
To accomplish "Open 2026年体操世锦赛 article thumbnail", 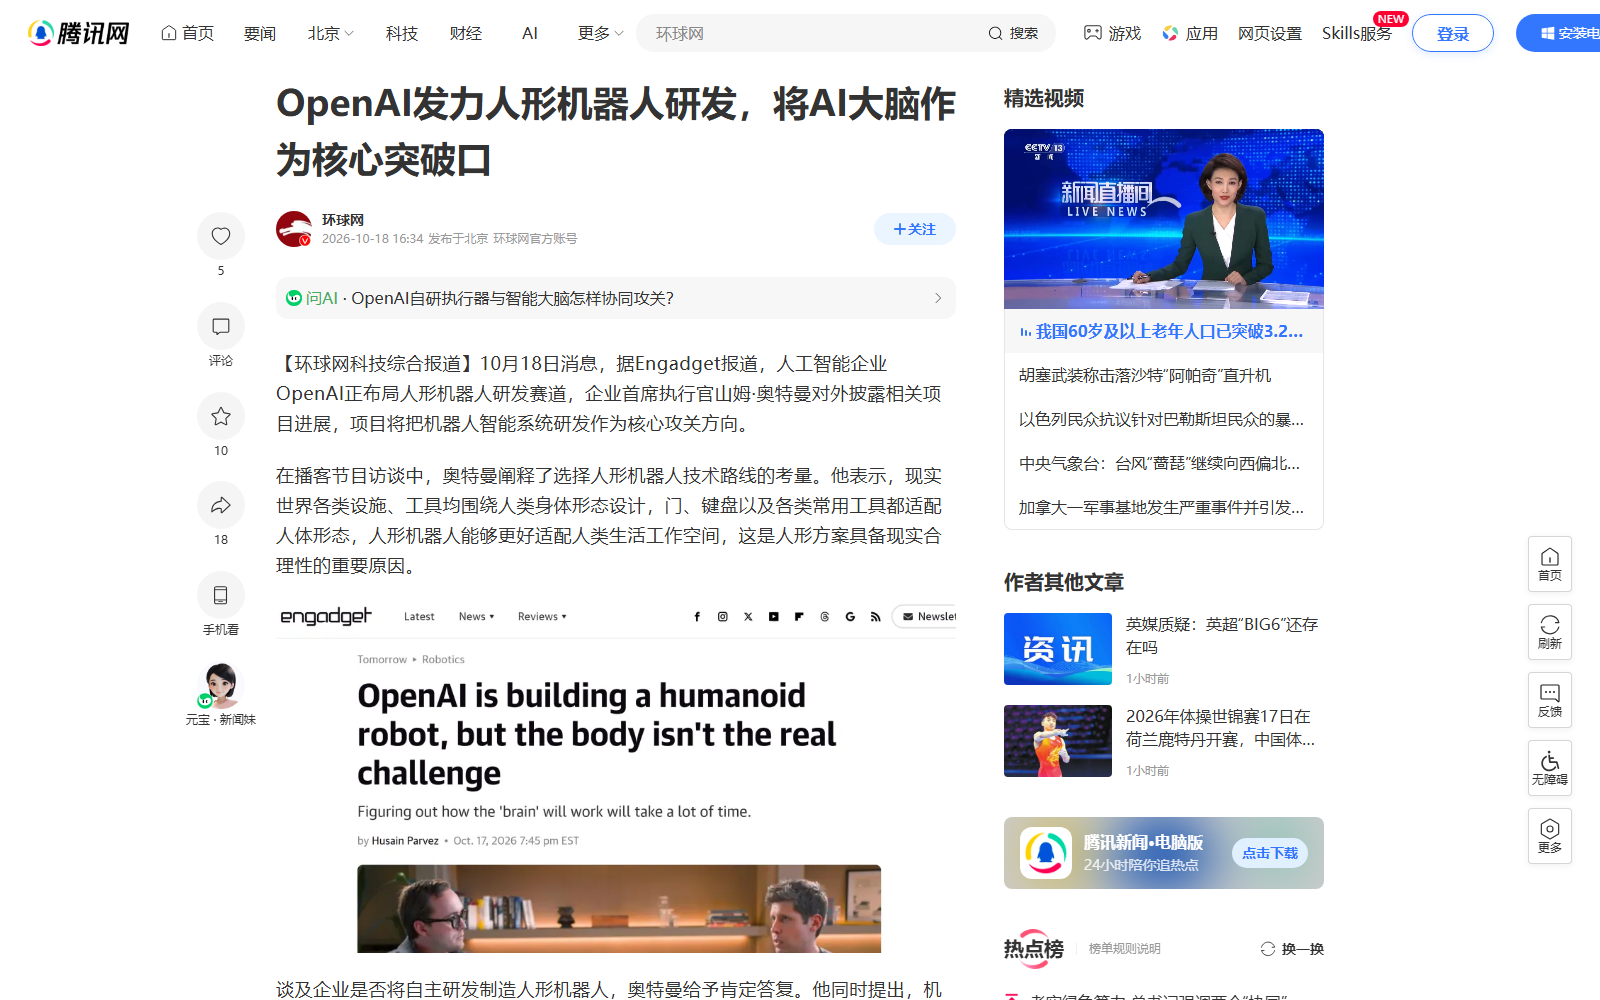I will tap(1058, 741).
